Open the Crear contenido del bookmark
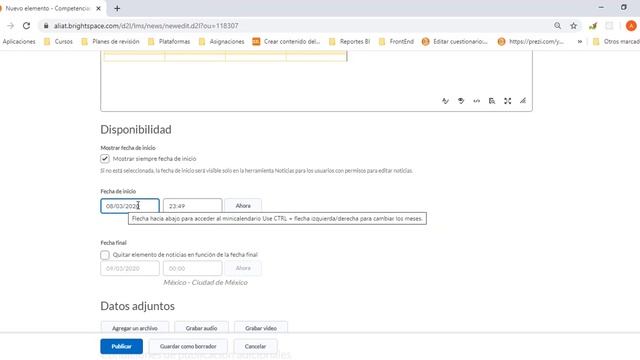Screen dimensions: 640x360 (x=286, y=42)
